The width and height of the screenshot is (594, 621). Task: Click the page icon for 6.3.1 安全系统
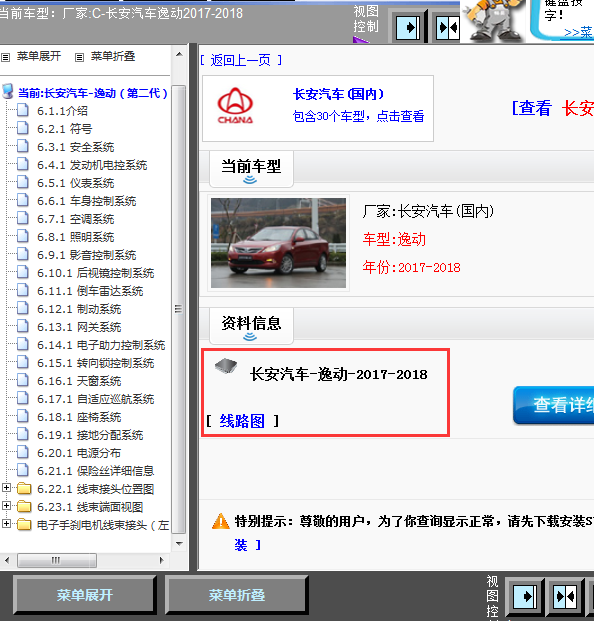coord(23,146)
